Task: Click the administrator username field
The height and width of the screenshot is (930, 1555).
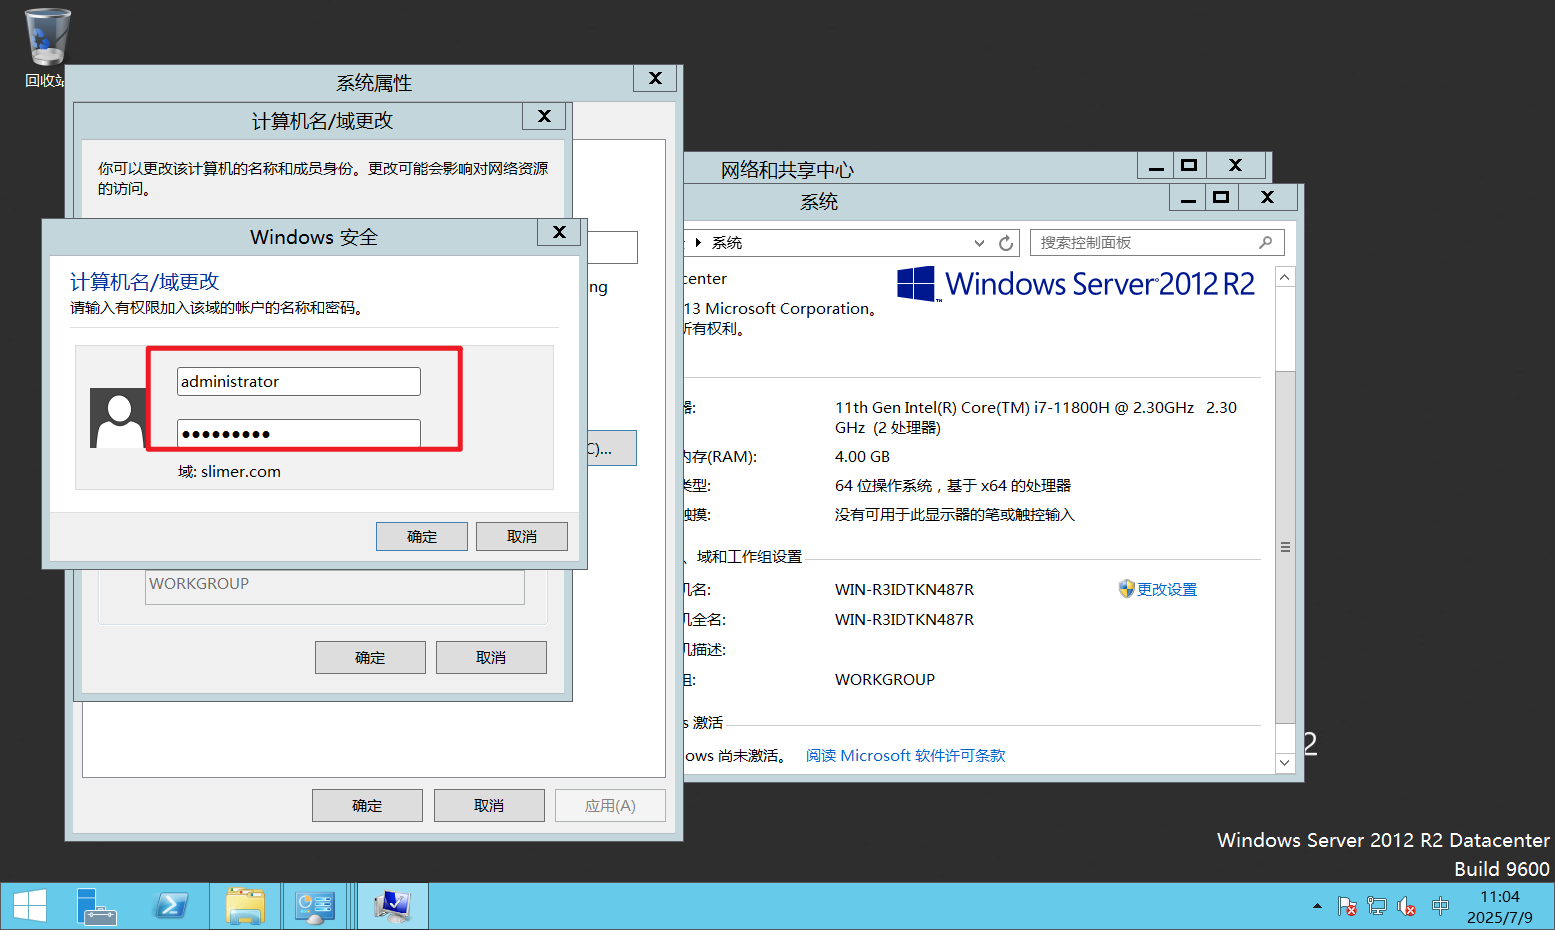Action: (298, 382)
